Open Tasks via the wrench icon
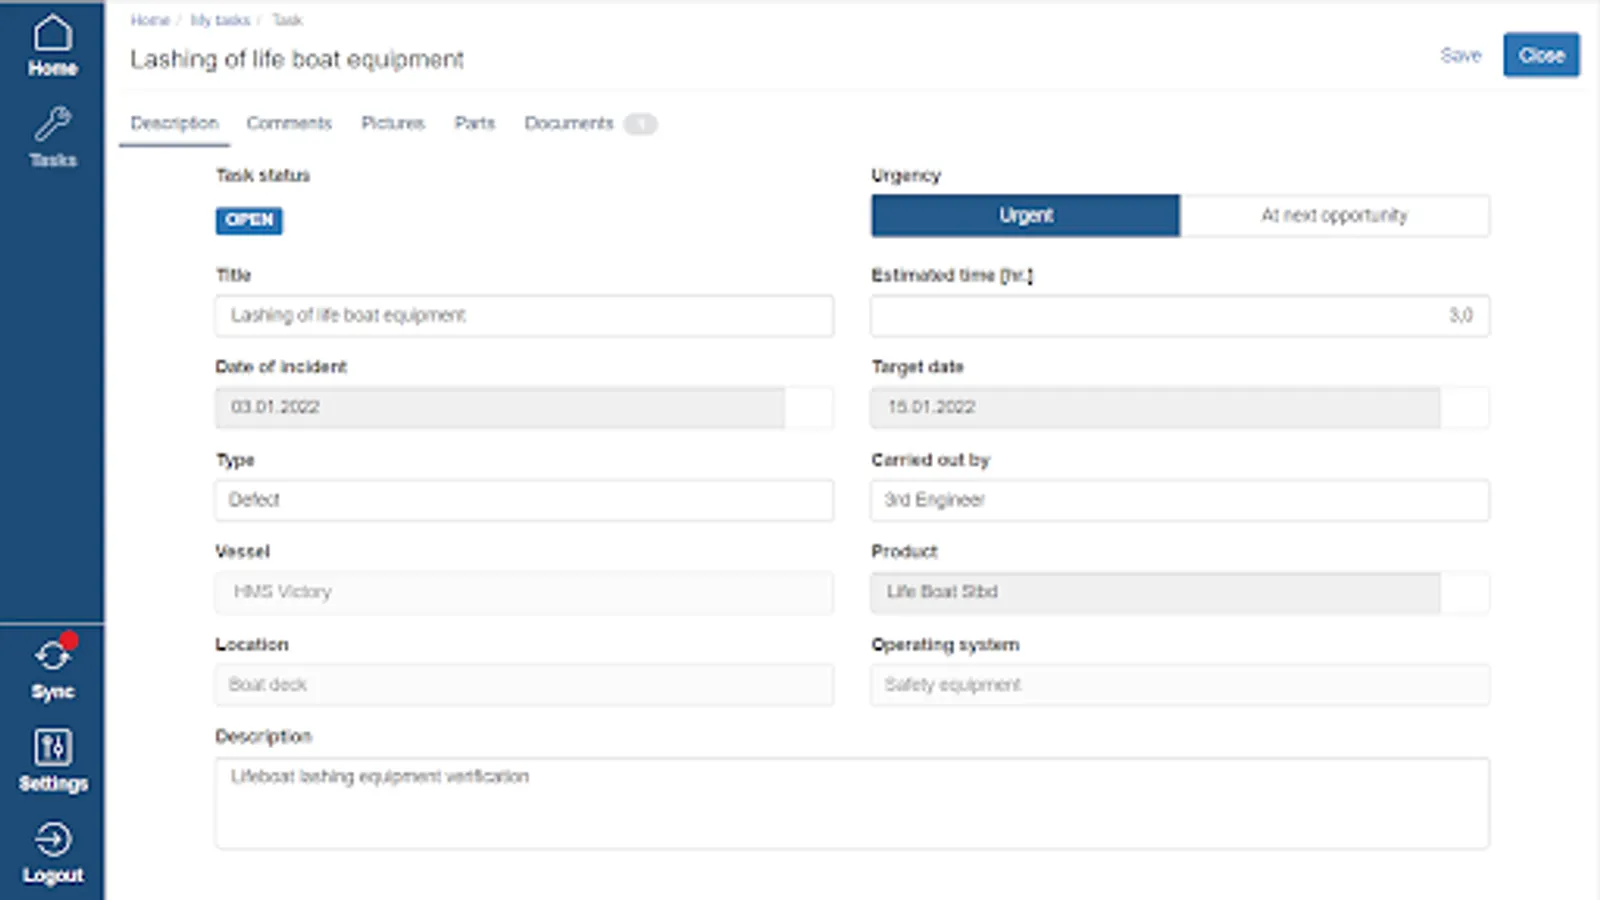The image size is (1600, 900). click(53, 126)
